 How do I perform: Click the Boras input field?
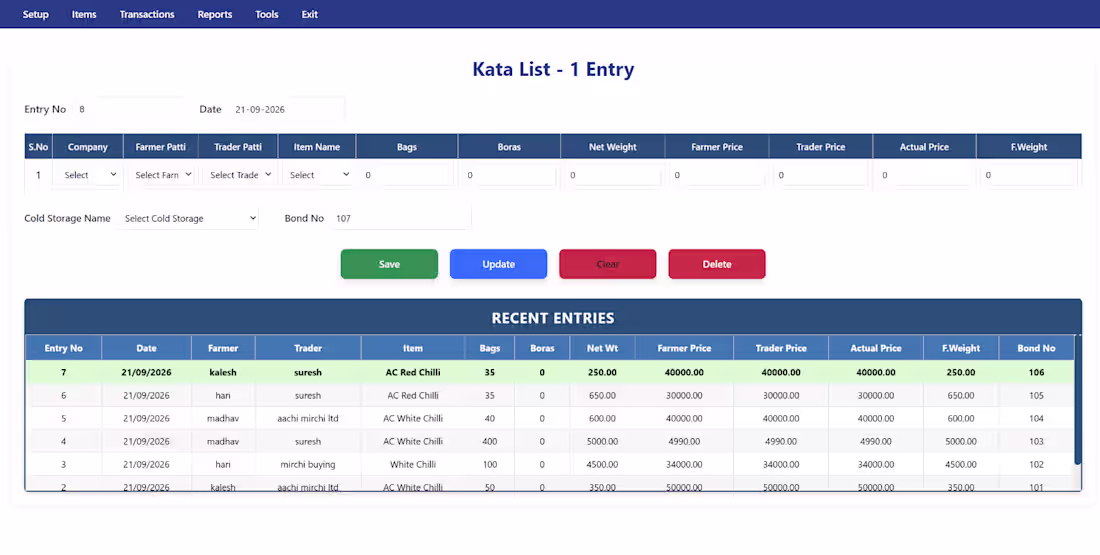[x=509, y=175]
